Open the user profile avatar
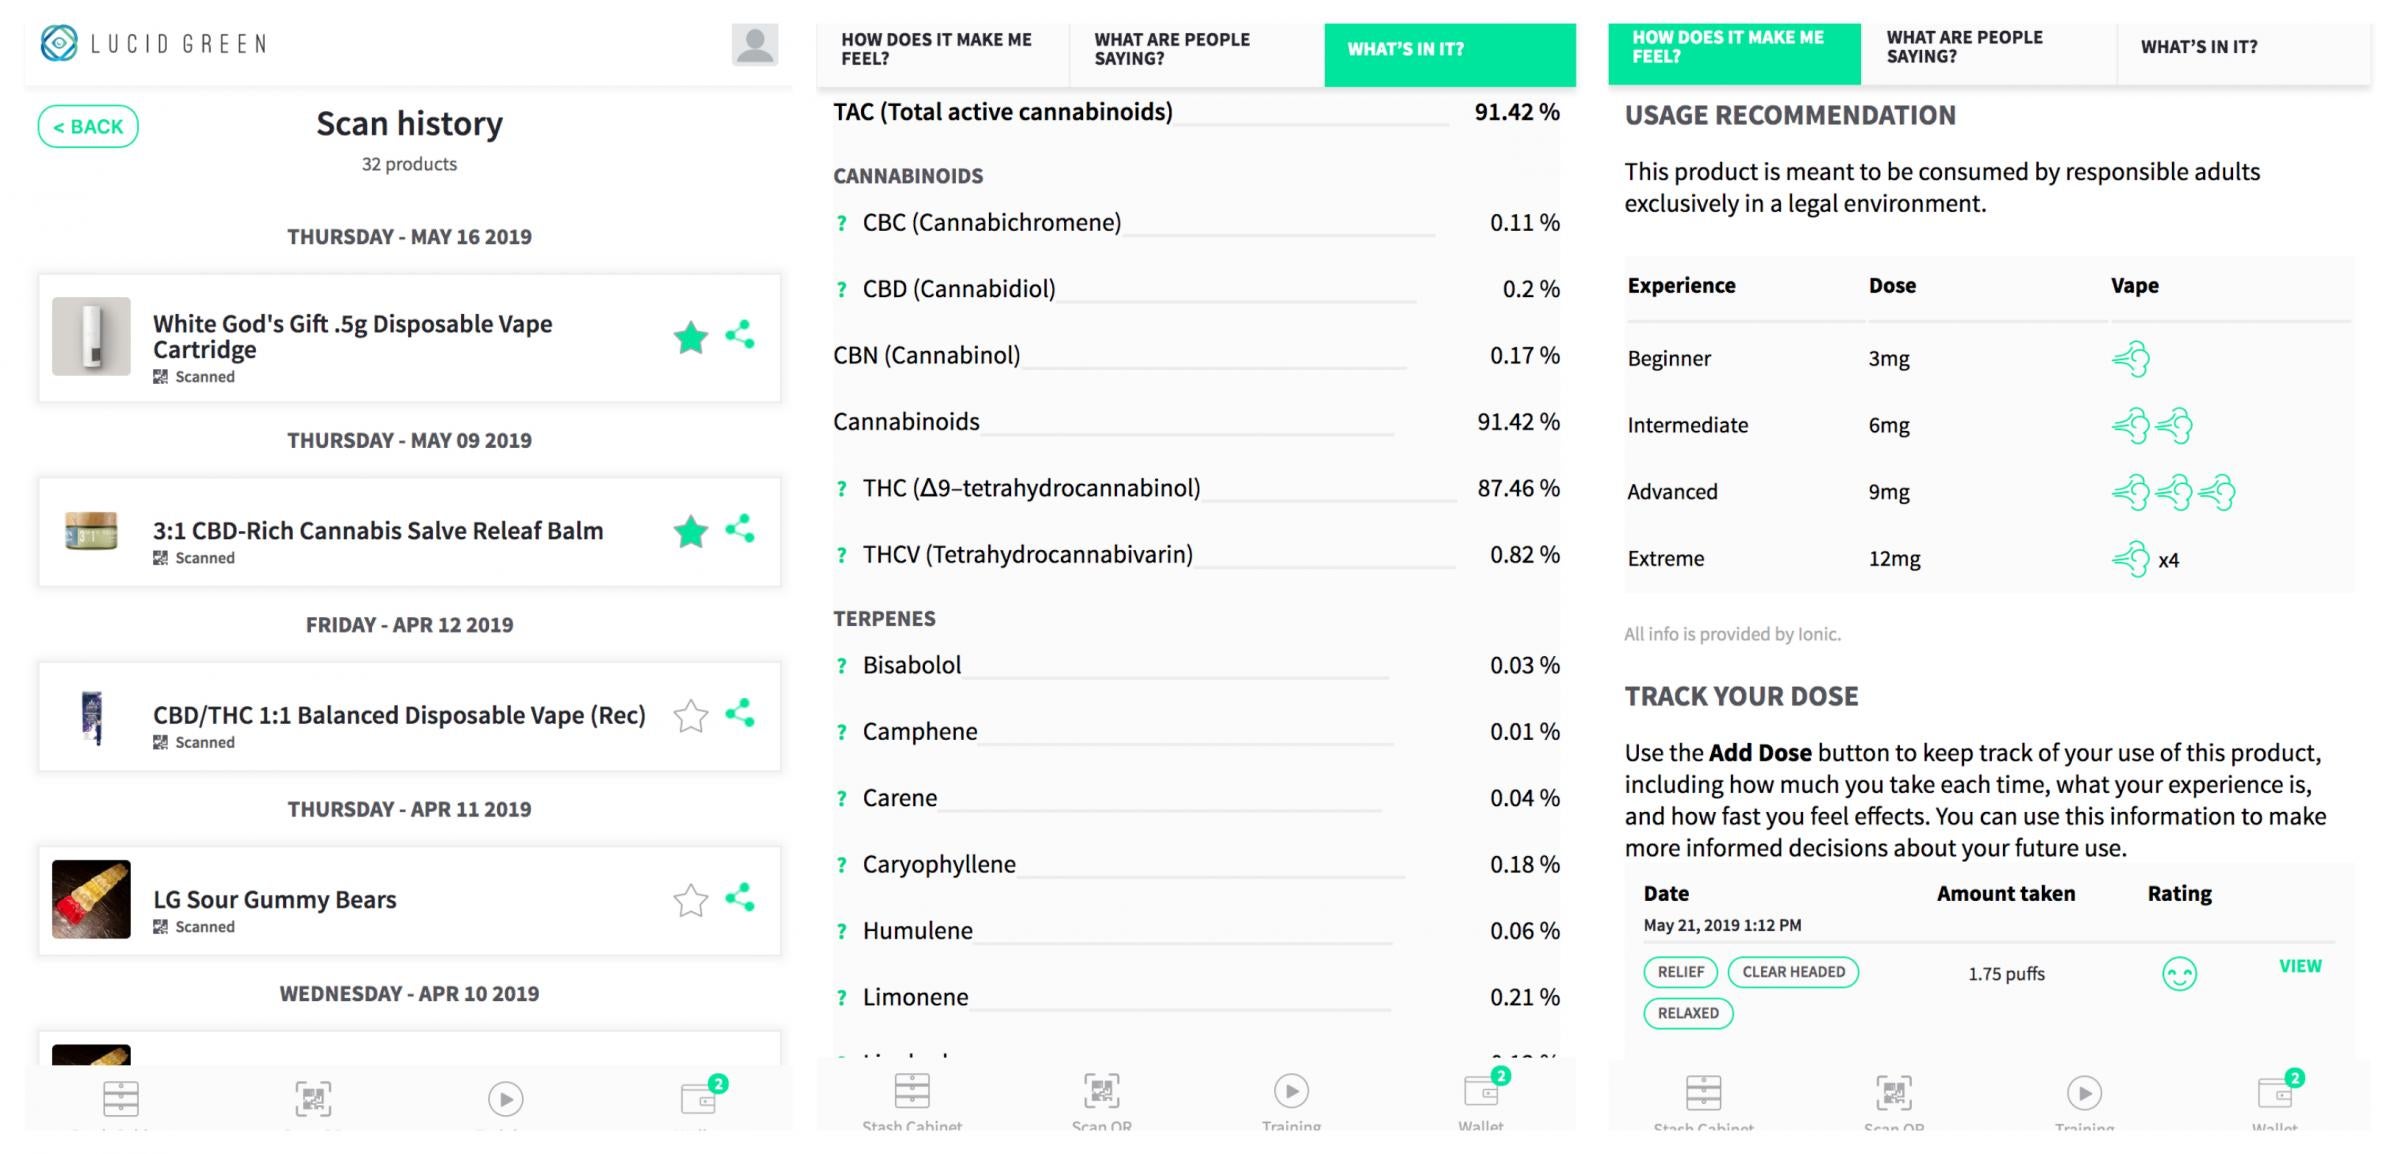The width and height of the screenshot is (2400, 1154). [x=755, y=45]
